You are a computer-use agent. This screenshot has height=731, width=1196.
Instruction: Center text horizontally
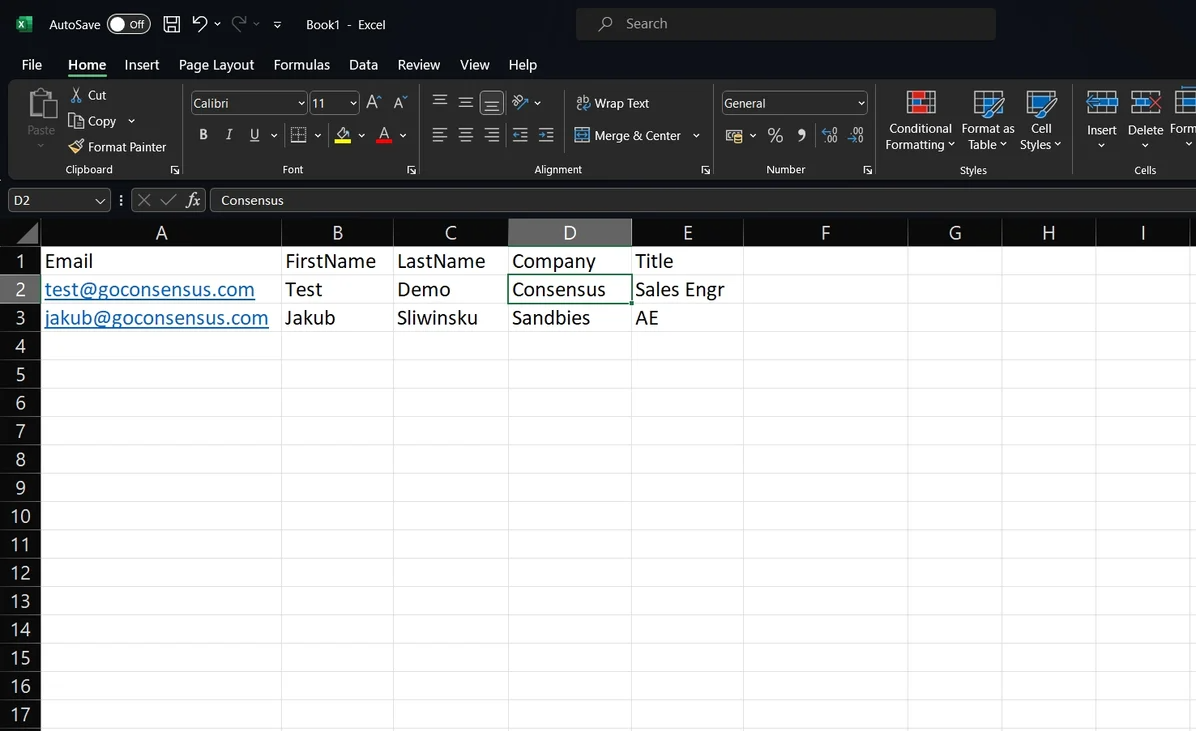(x=465, y=135)
